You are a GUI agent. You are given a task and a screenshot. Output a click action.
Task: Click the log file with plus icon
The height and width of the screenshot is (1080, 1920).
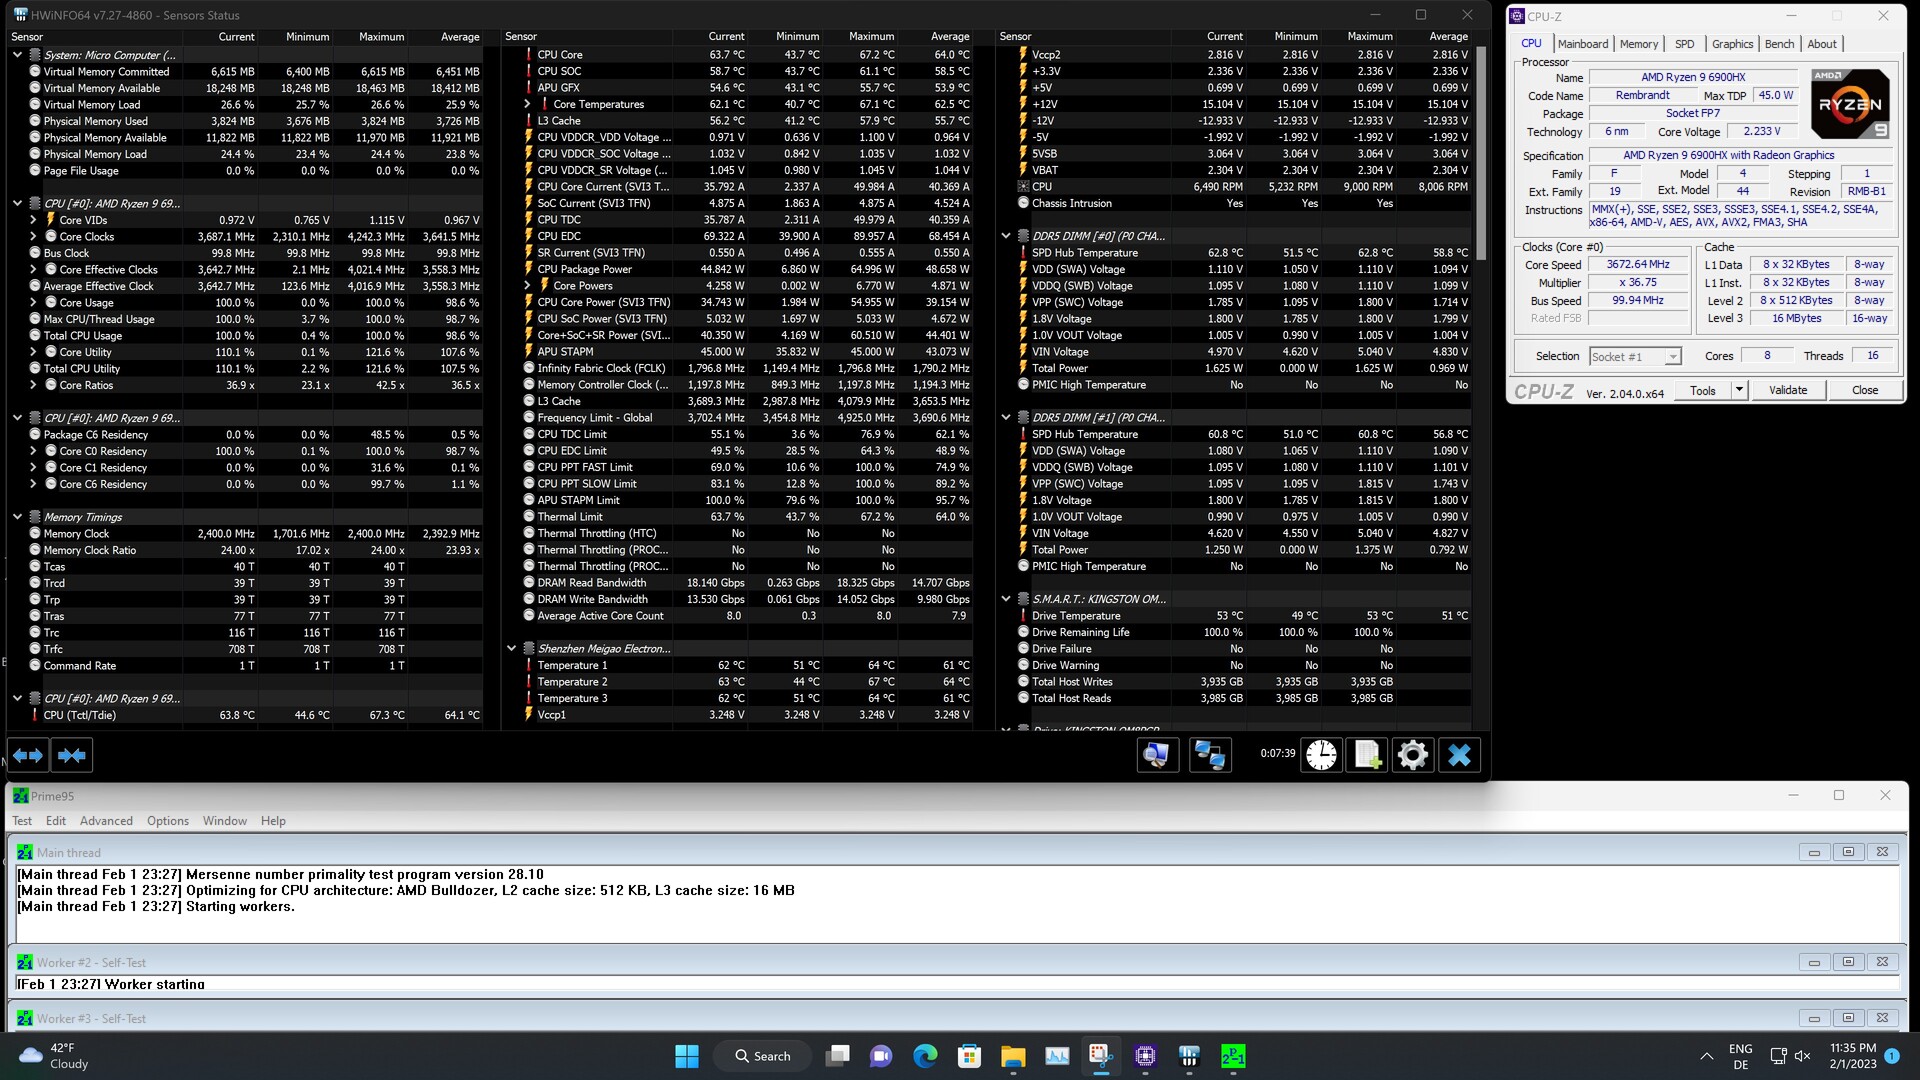[x=1367, y=755]
